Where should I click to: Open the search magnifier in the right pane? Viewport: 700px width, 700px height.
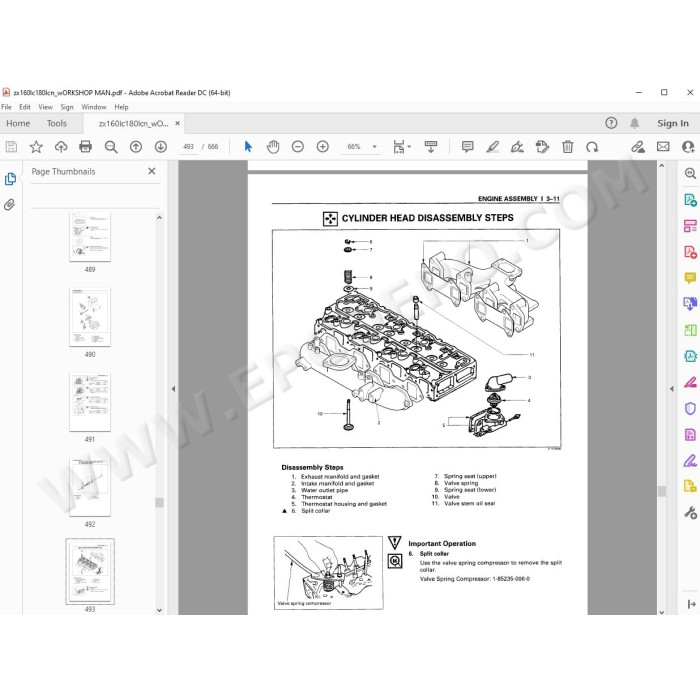tap(690, 173)
